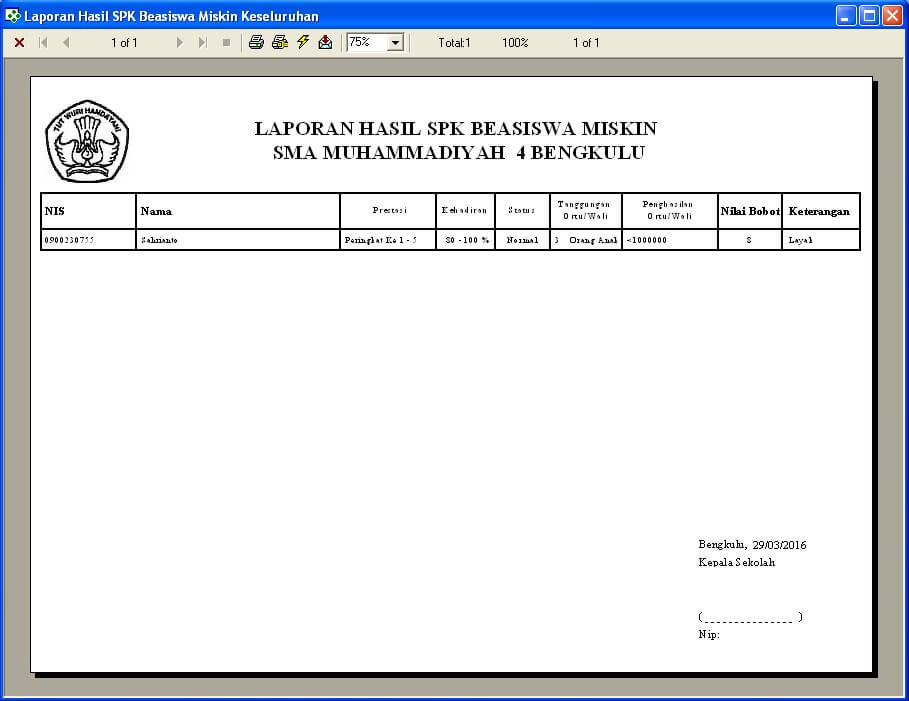Open the 75% zoom dropdown arrow
Screen dimensions: 909x701
[x=395, y=43]
